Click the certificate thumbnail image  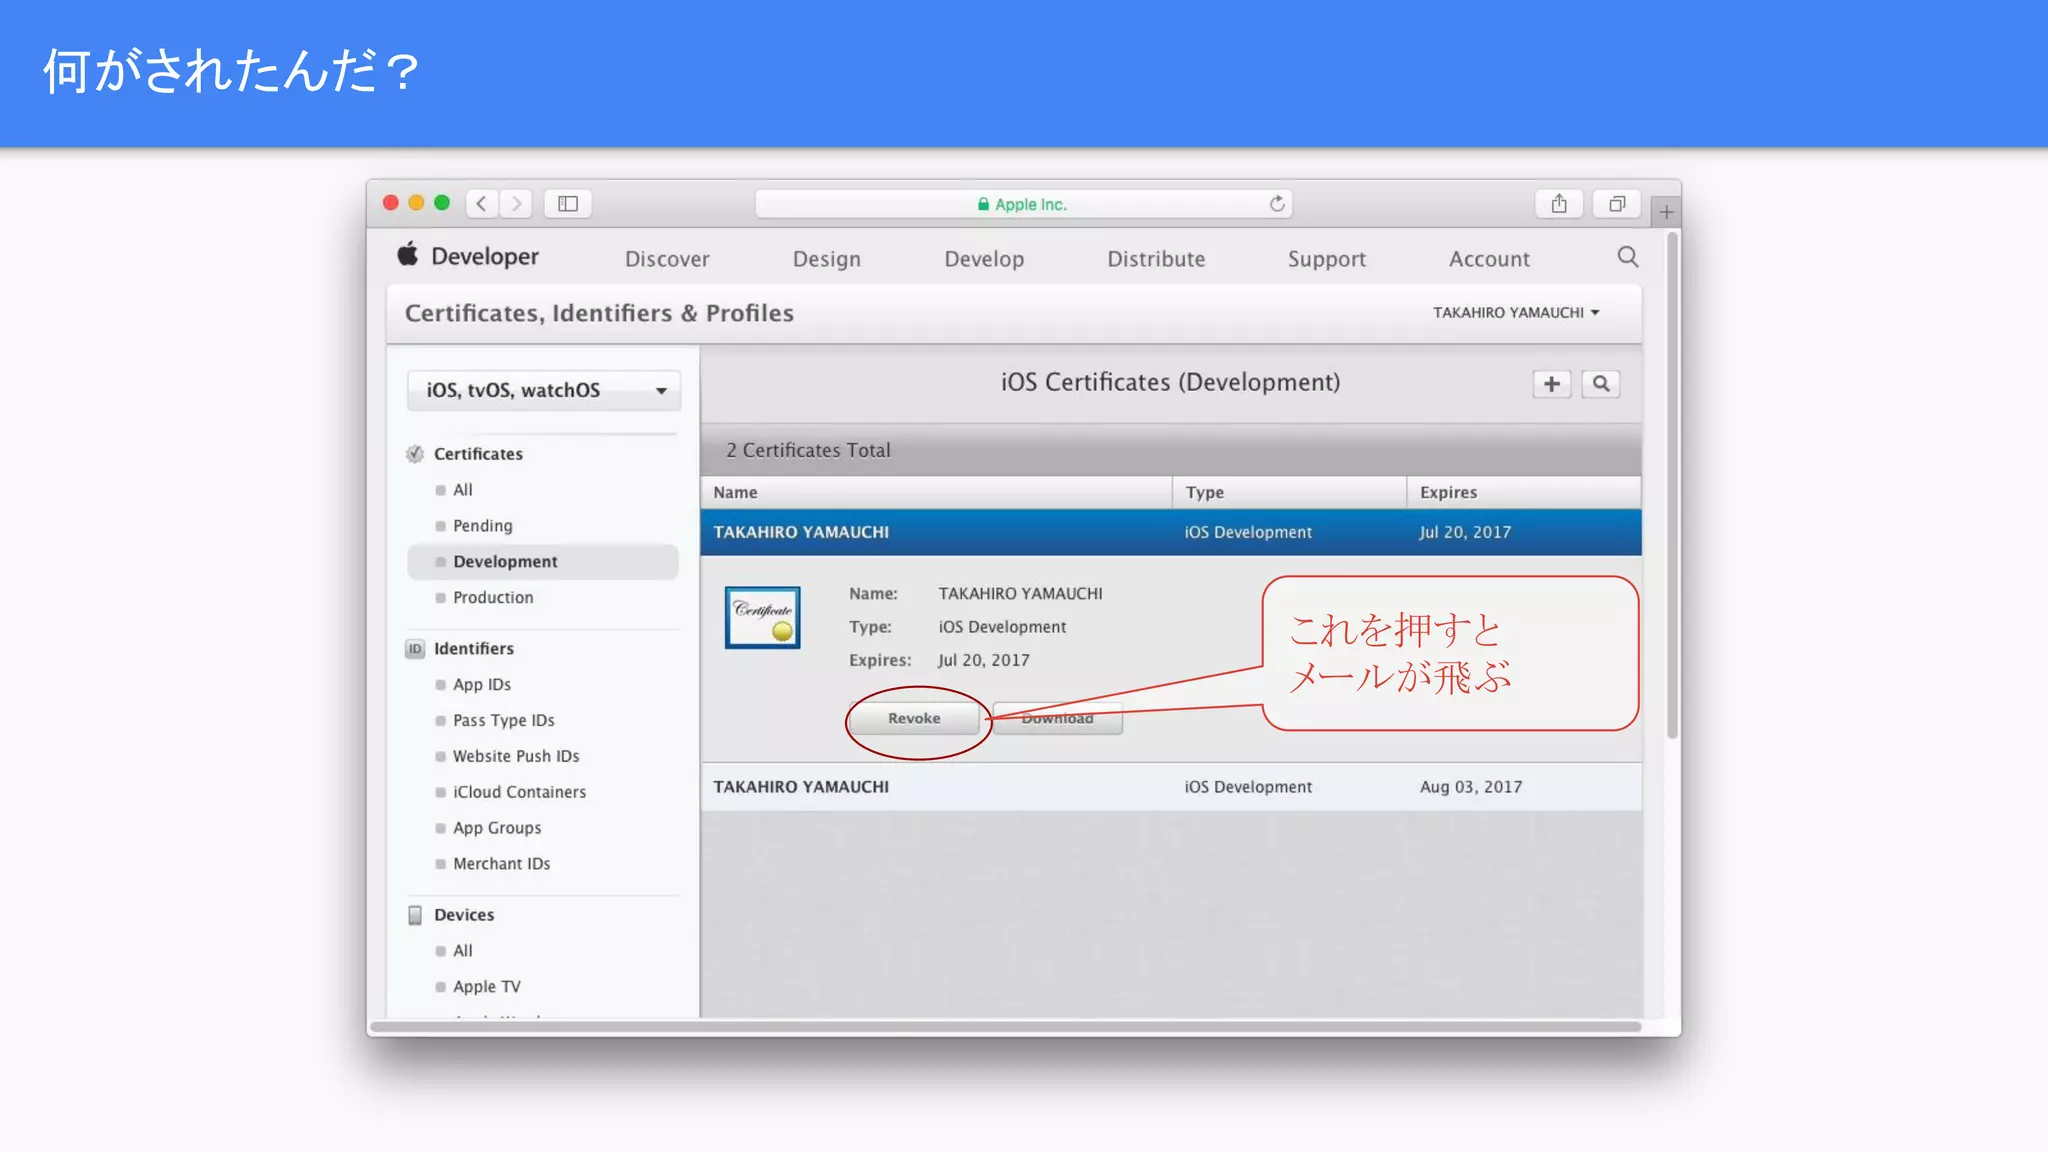pyautogui.click(x=763, y=617)
